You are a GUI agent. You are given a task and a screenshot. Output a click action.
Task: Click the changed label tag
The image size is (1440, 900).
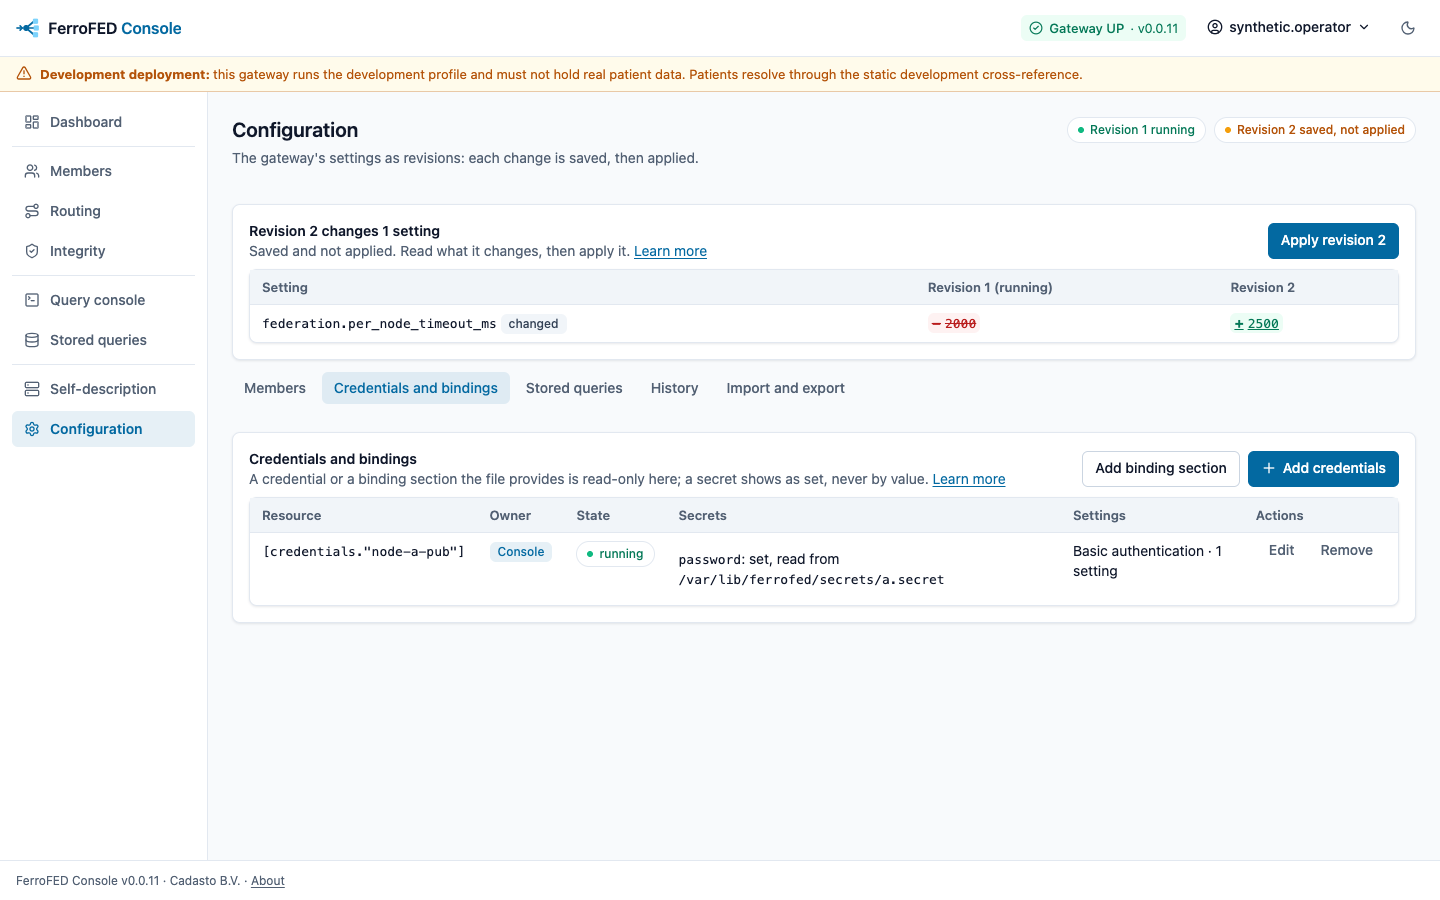click(534, 324)
